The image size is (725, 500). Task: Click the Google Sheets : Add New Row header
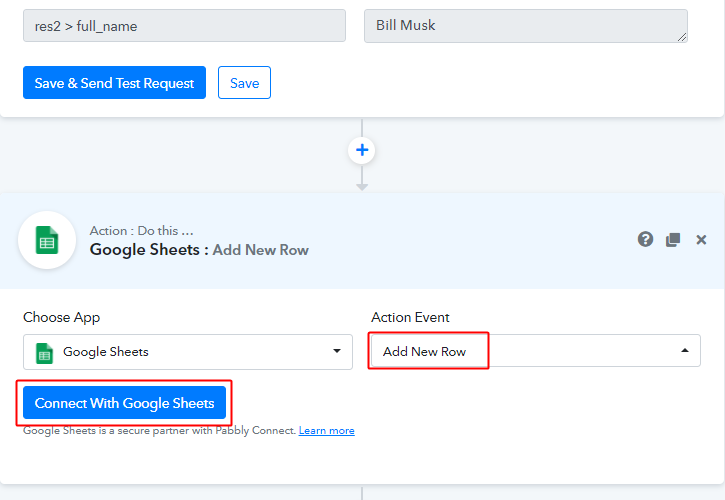pos(199,250)
